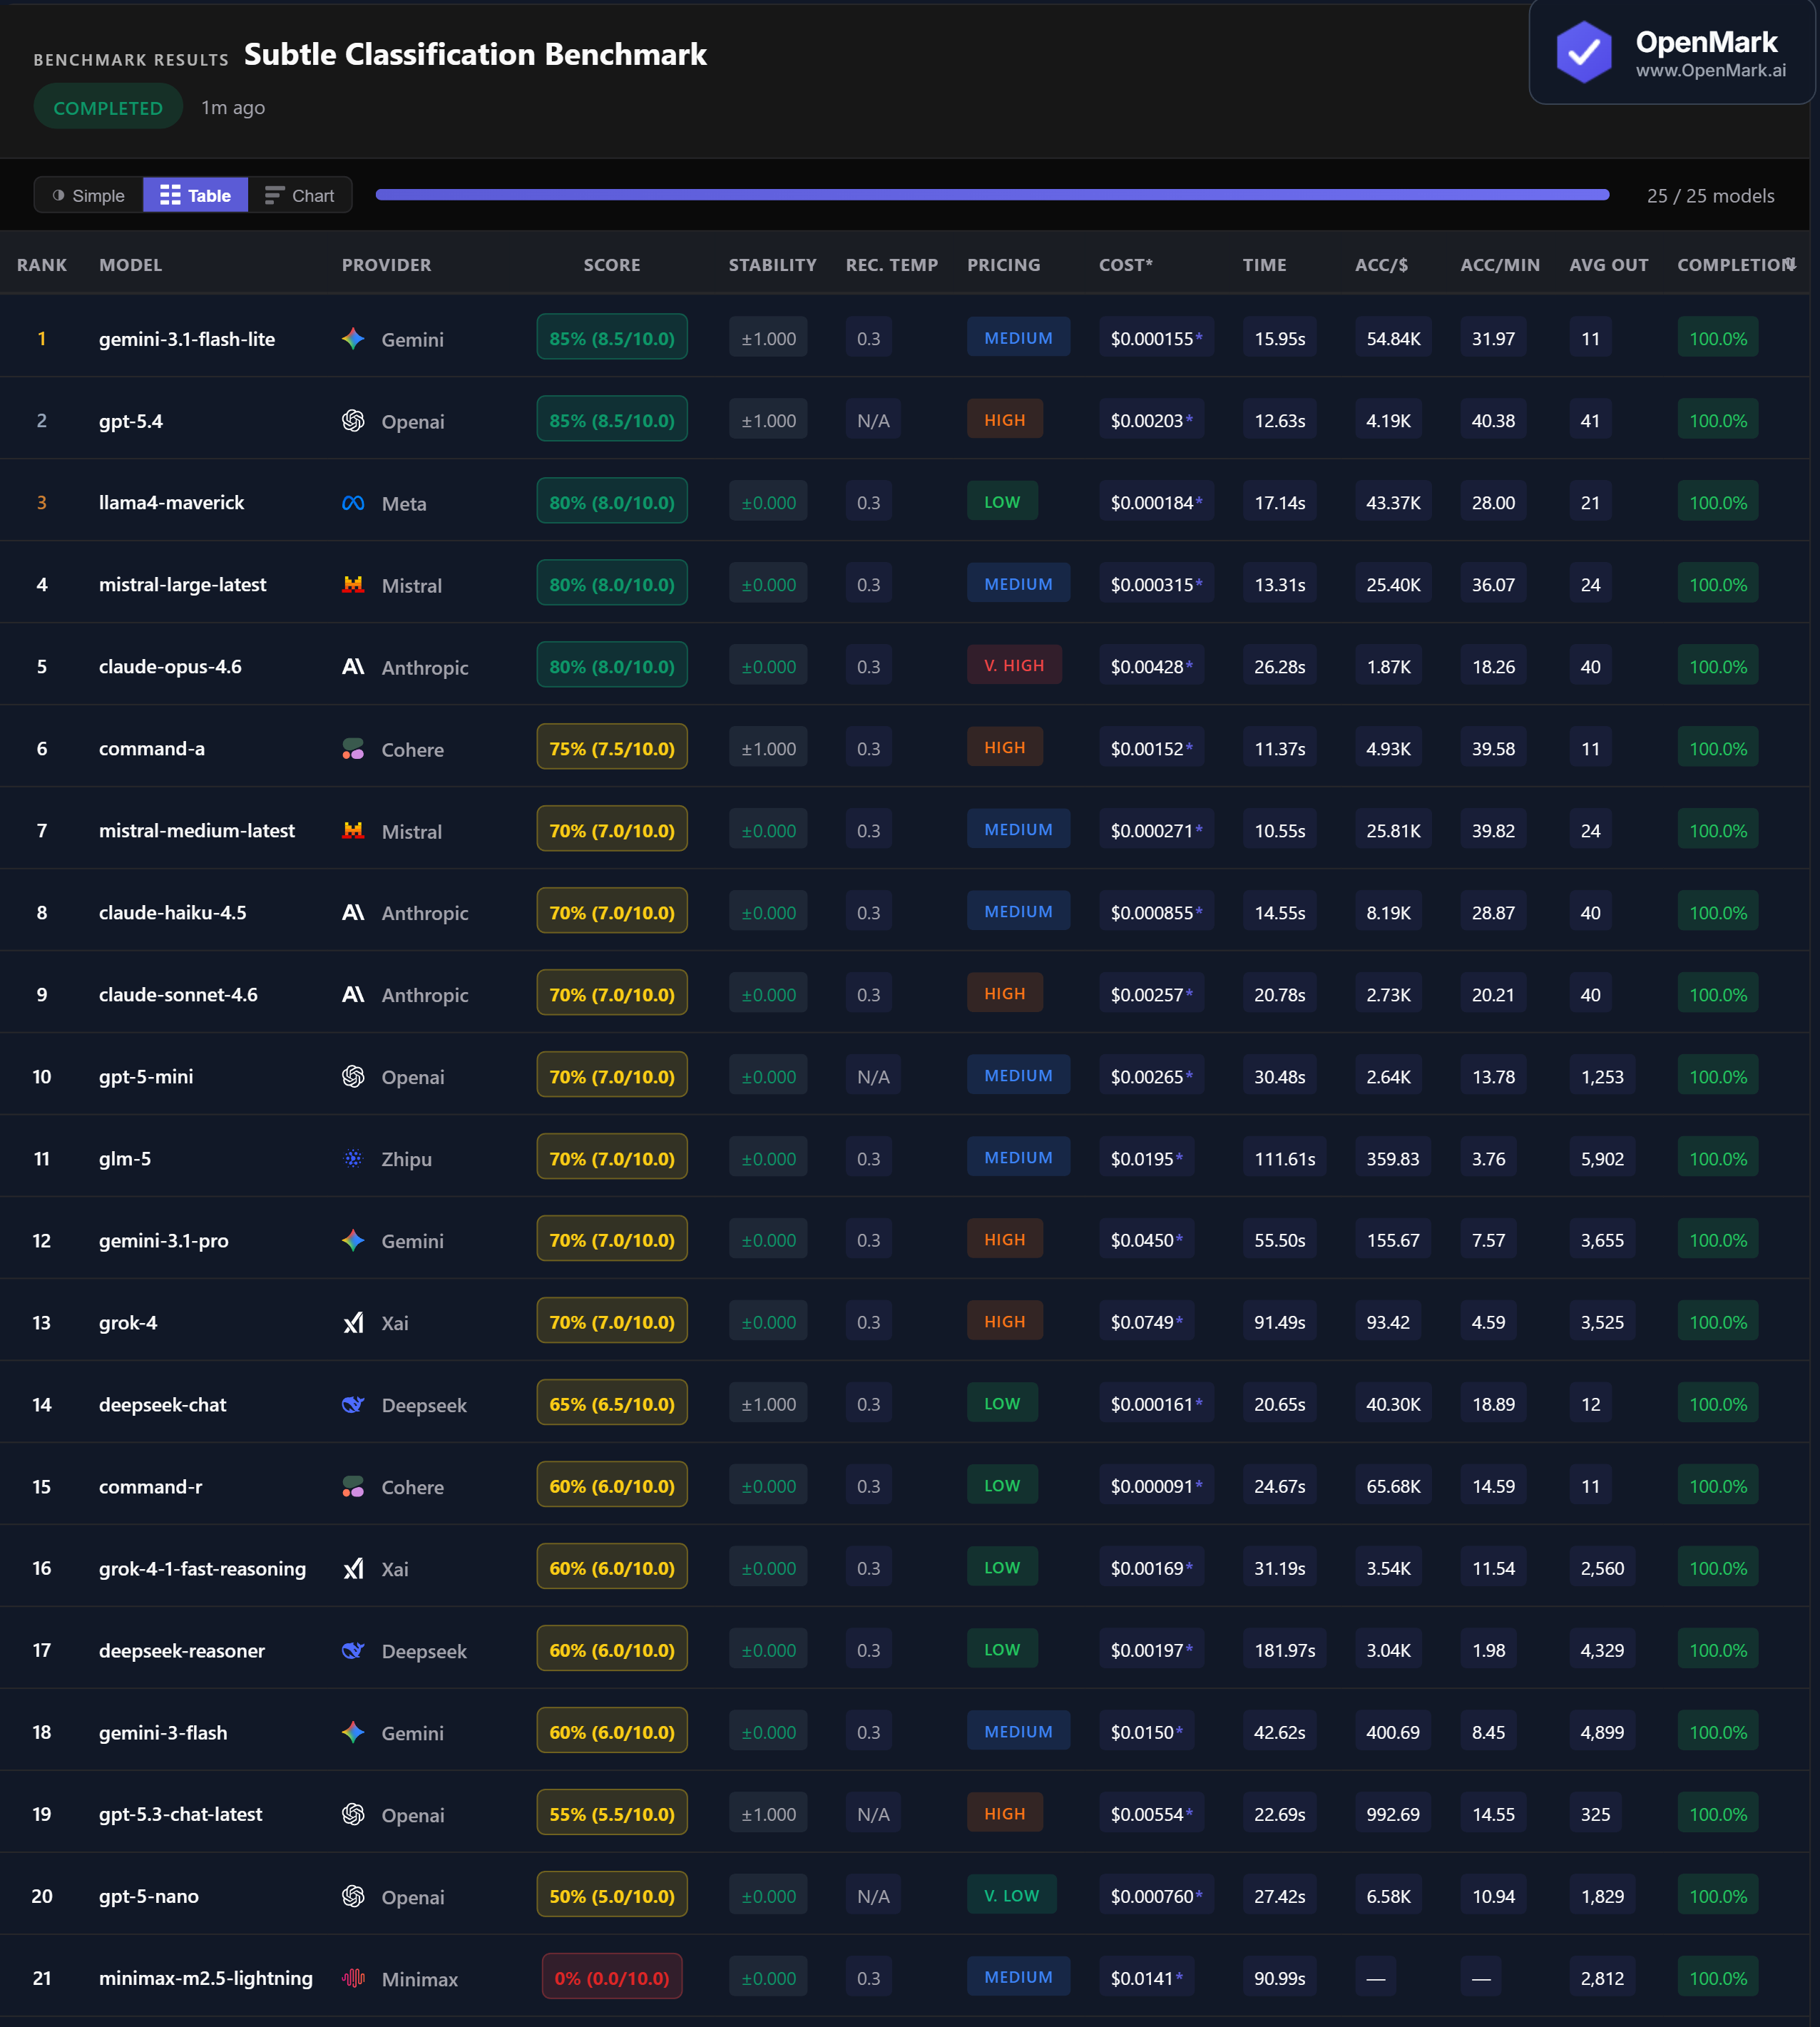Click Minimax icon in minimax-m2.5-lightning row

[353, 1979]
